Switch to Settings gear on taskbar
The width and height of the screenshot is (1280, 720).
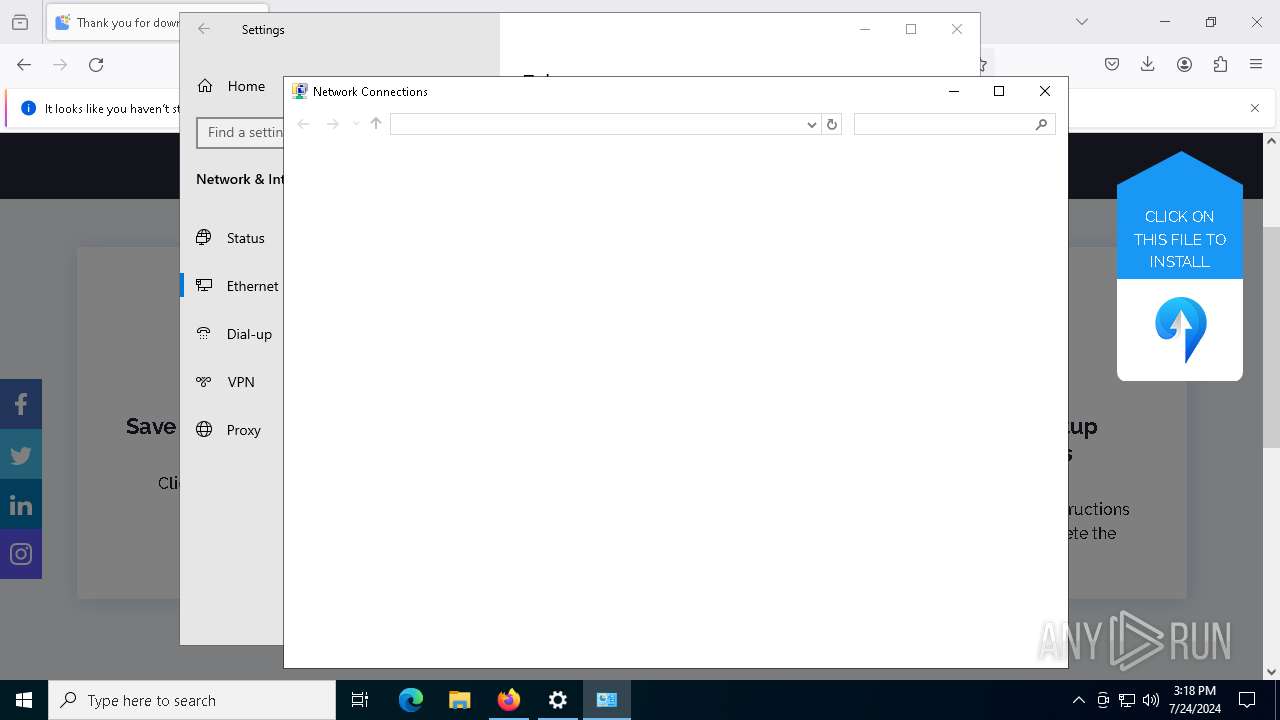(x=558, y=700)
